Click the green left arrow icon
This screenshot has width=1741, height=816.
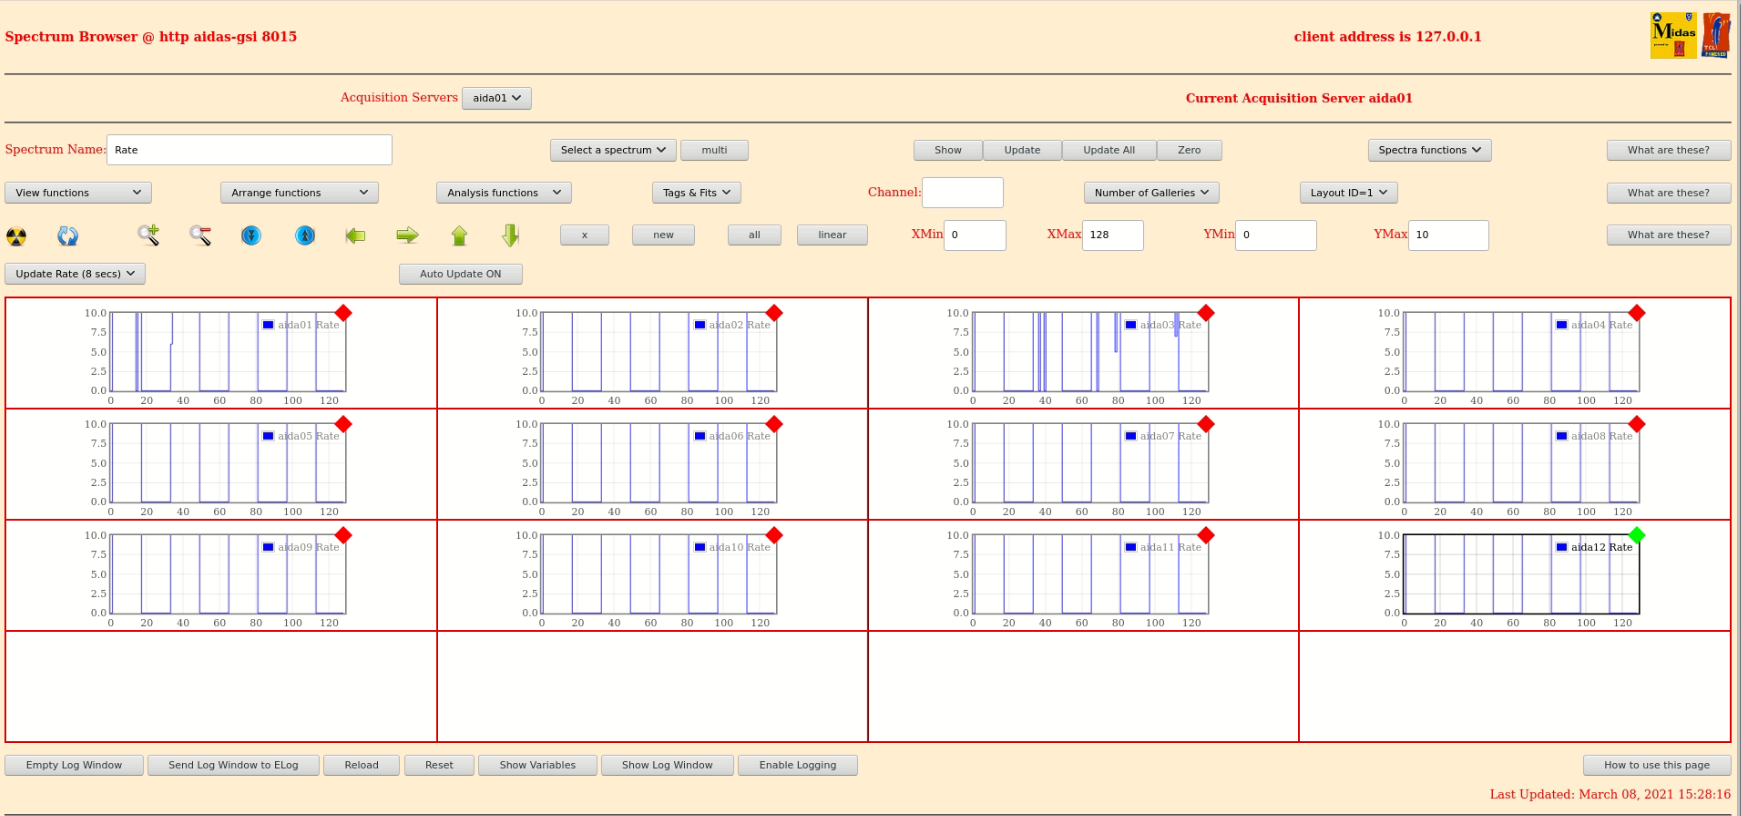(355, 235)
